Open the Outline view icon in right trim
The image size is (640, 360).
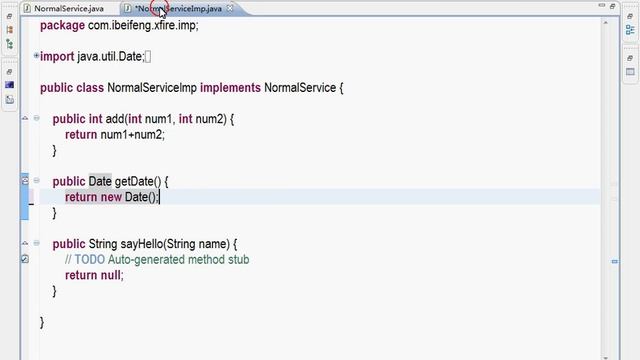coord(630,30)
